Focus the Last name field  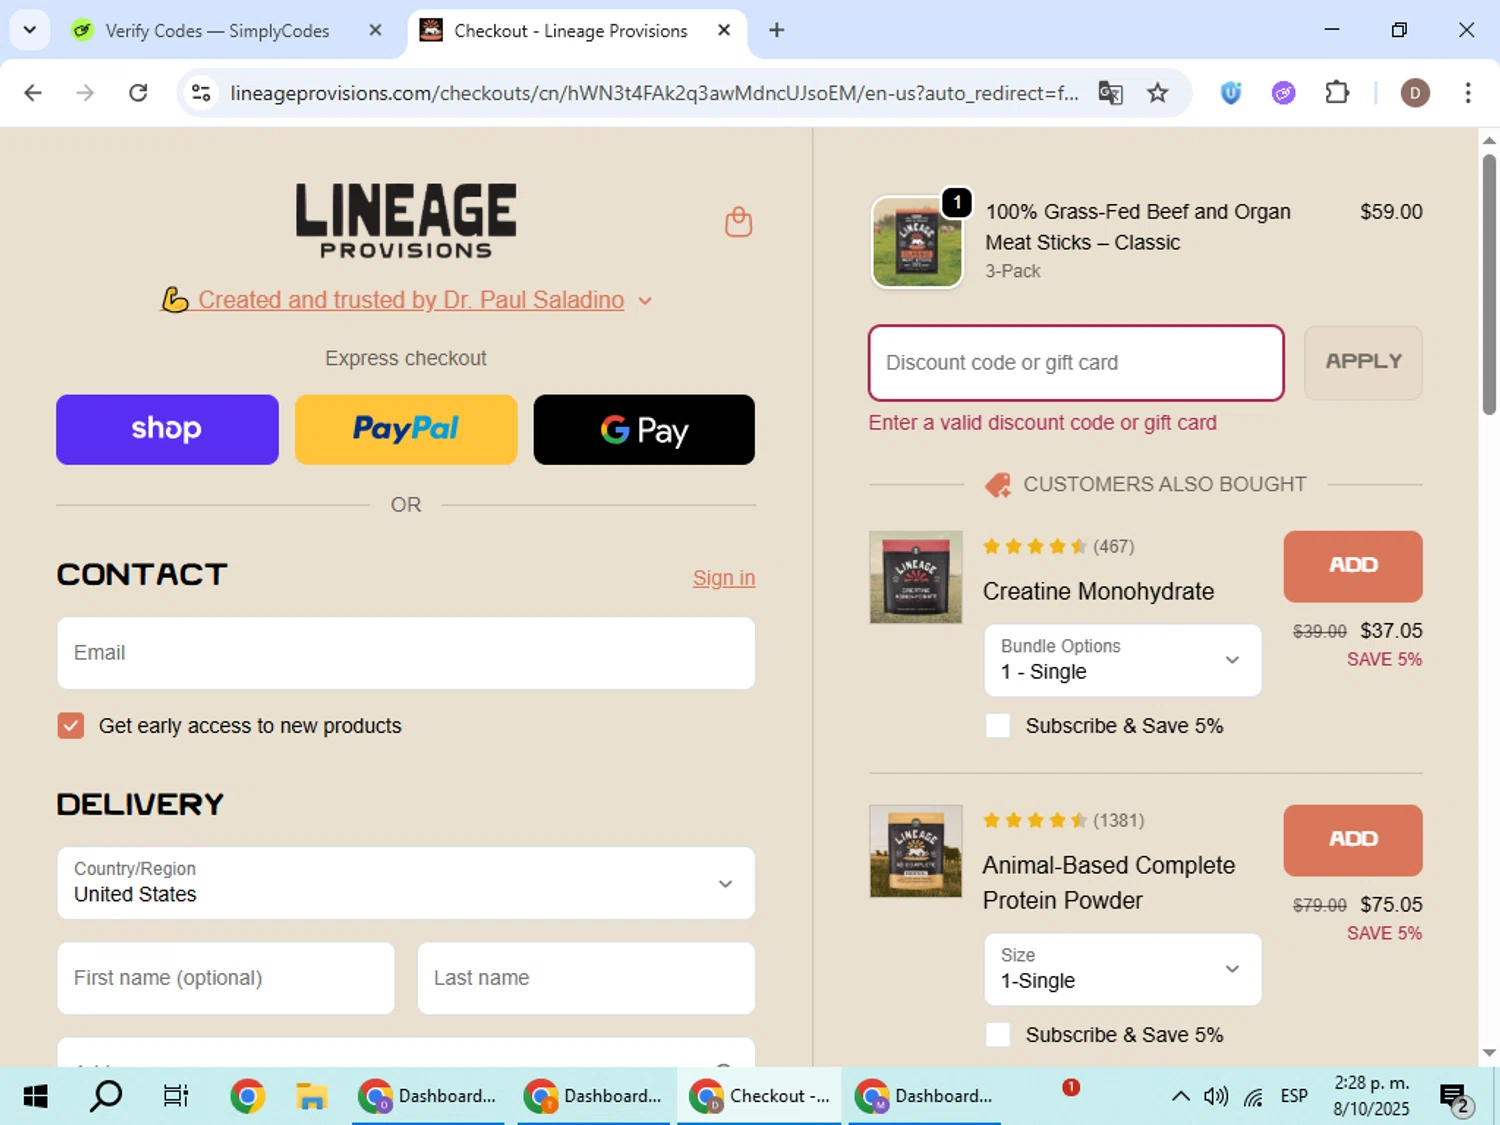click(586, 978)
